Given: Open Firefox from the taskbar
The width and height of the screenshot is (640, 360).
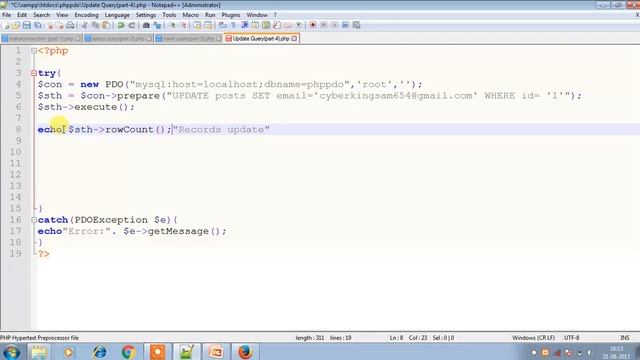Looking at the screenshot, I should click(245, 351).
